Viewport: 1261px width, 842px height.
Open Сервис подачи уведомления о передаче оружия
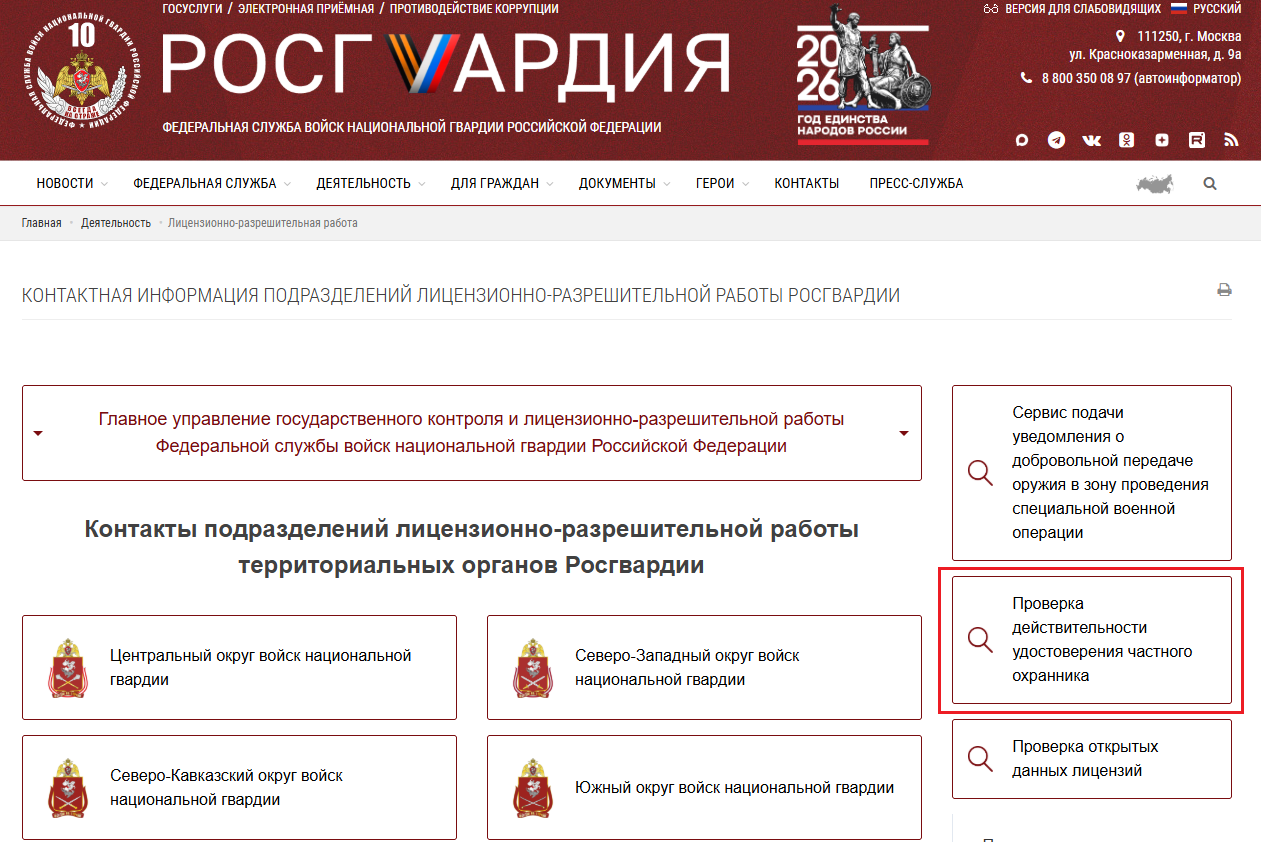1091,473
